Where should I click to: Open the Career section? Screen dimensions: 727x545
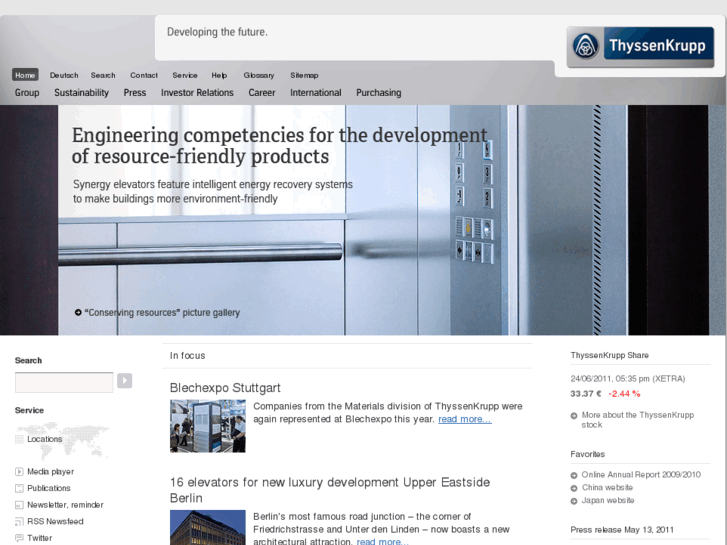pos(262,93)
